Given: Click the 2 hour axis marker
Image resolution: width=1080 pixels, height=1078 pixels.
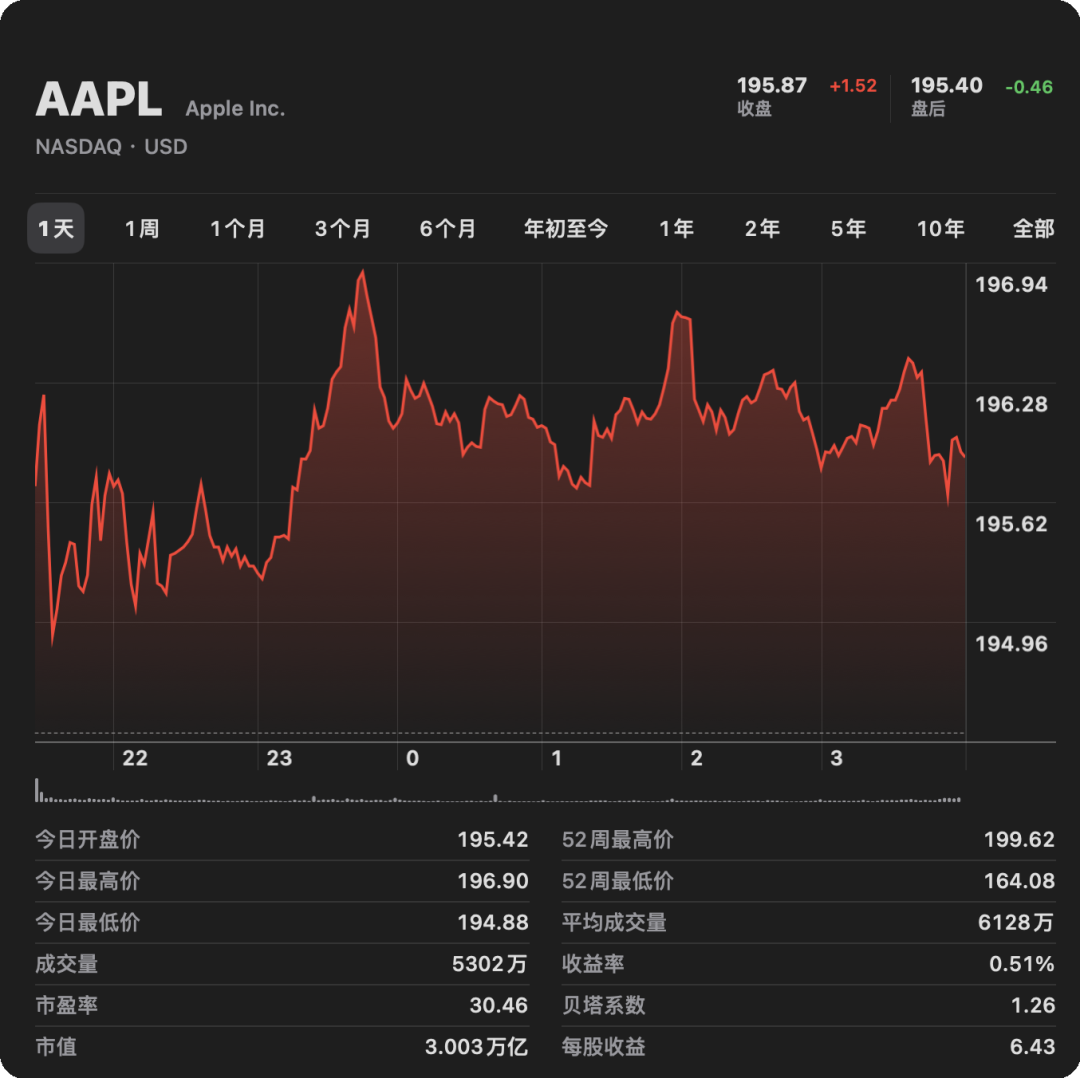Looking at the screenshot, I should 696,758.
